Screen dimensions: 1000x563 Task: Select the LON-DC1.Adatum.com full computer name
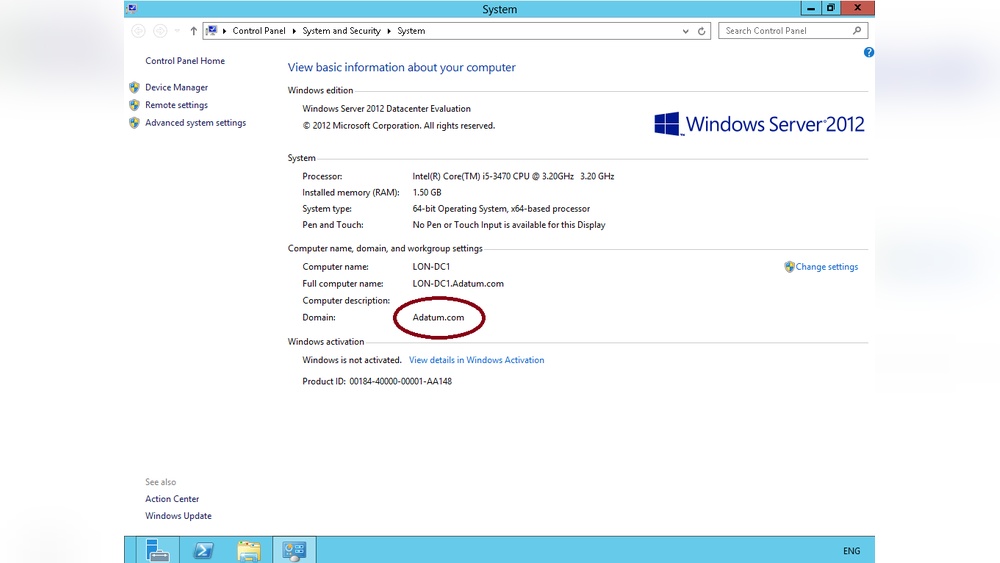tap(458, 284)
